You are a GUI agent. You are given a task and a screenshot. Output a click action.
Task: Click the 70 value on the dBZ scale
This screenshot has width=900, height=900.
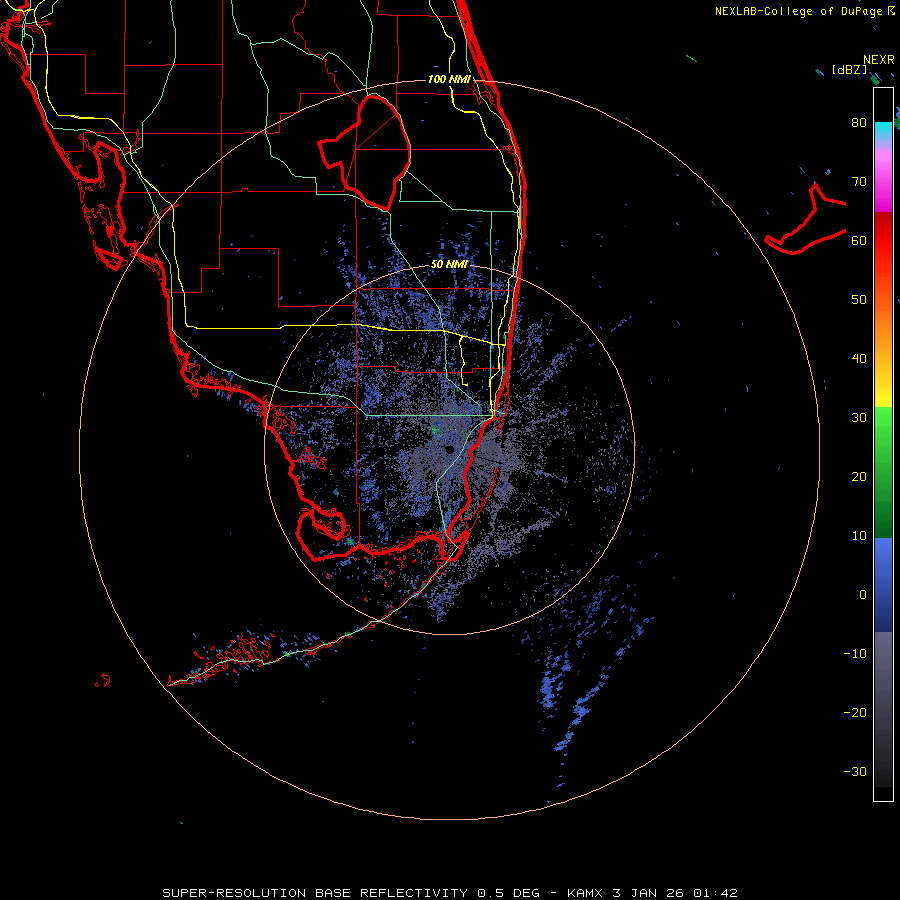(859, 181)
